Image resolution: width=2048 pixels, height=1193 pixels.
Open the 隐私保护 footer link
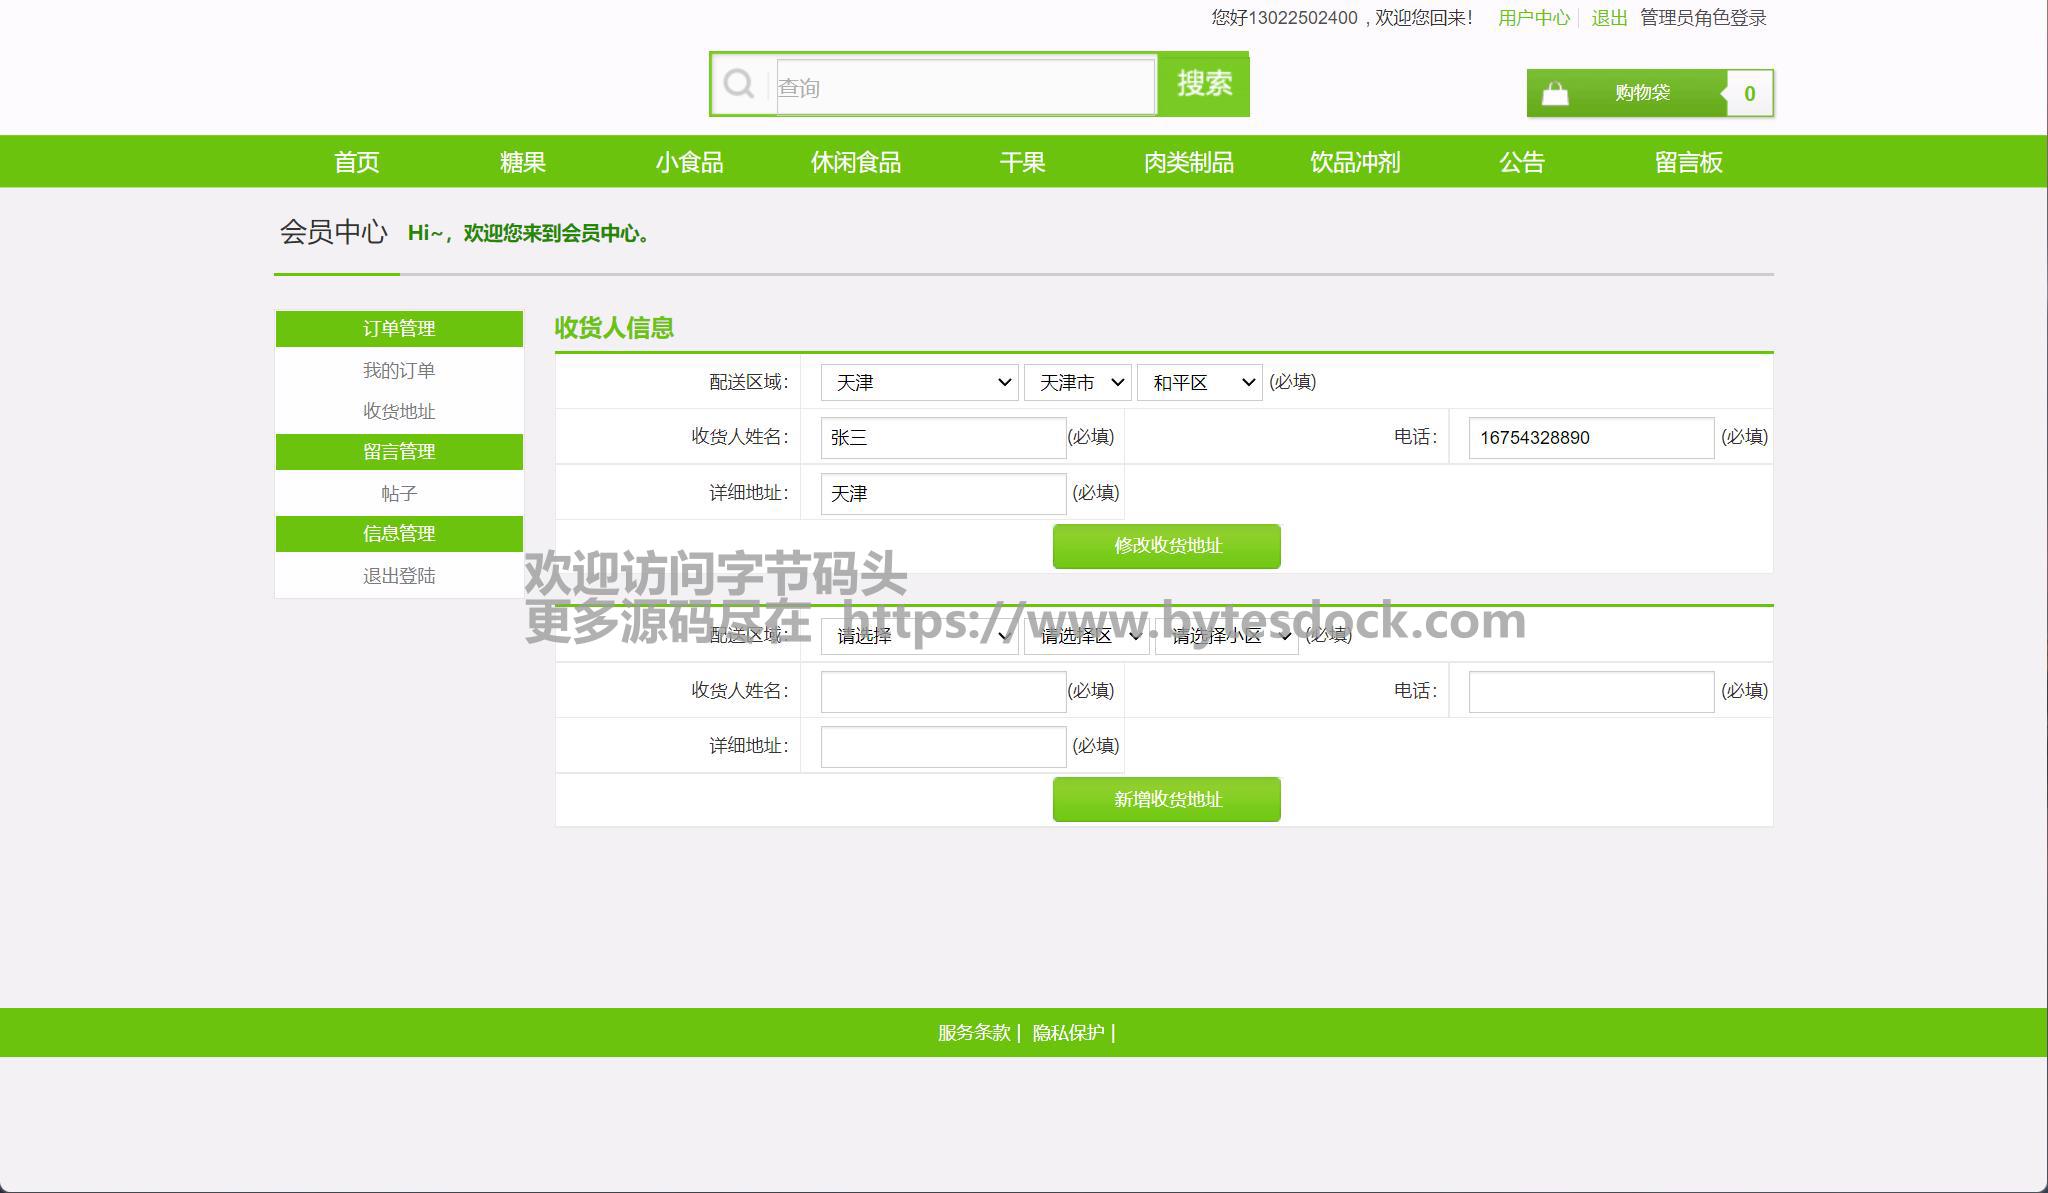pos(1068,1033)
